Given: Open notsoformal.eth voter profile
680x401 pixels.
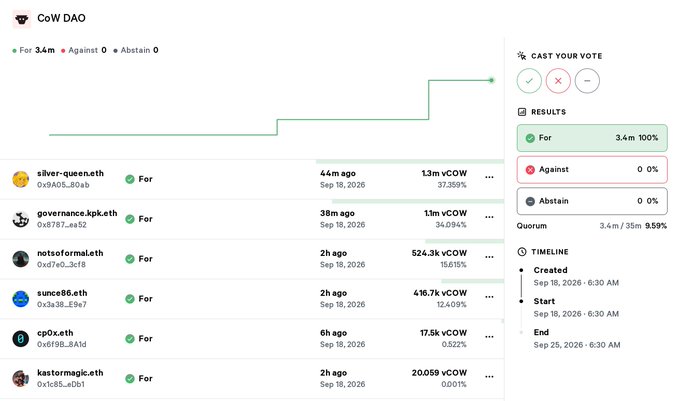Looking at the screenshot, I should click(70, 253).
